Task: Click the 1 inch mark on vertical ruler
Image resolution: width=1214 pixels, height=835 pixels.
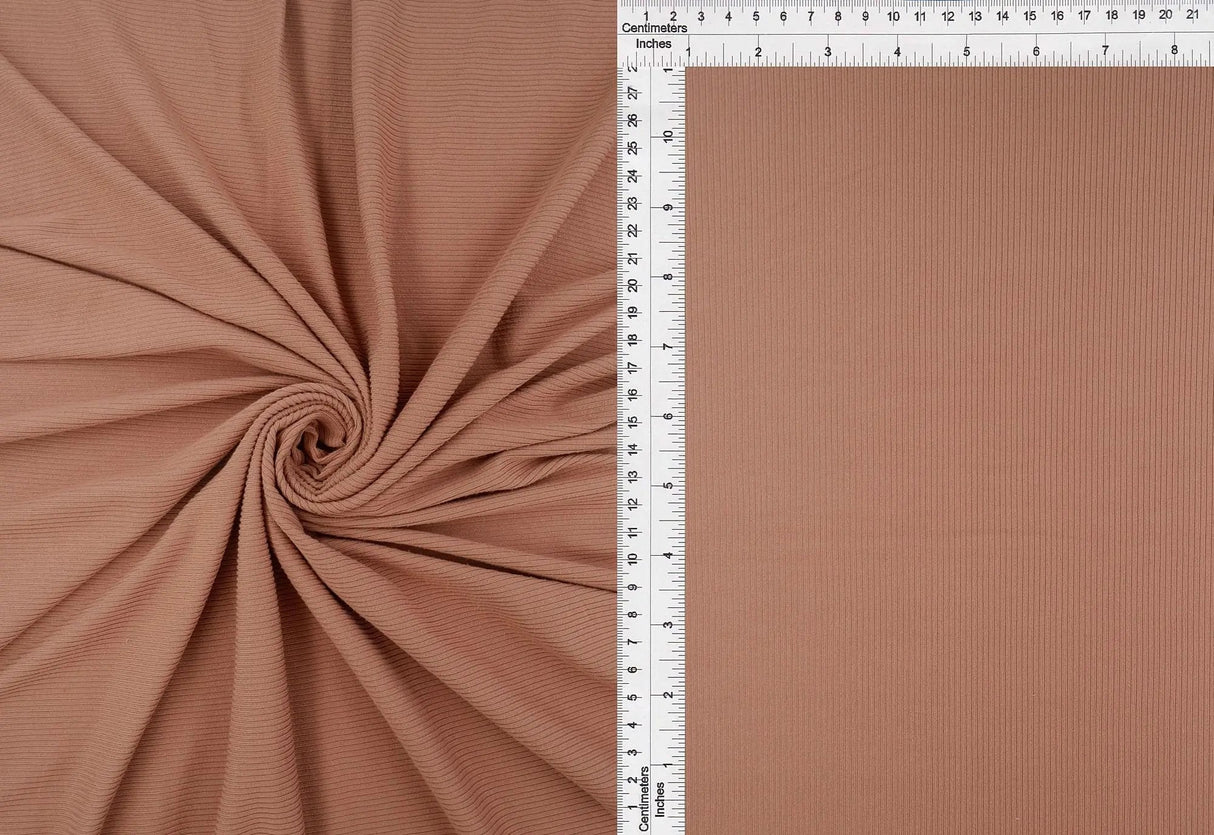Action: (668, 764)
